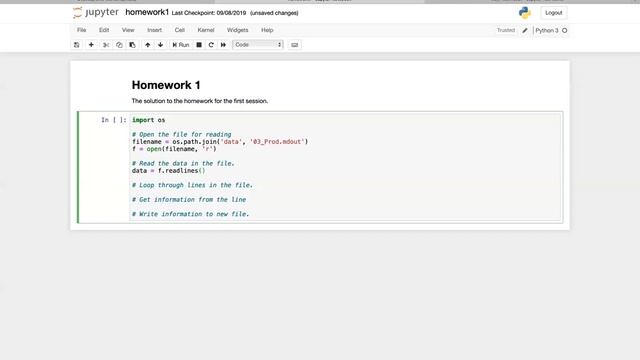This screenshot has height=360, width=640.
Task: Copy selected cells icon
Action: 119,45
